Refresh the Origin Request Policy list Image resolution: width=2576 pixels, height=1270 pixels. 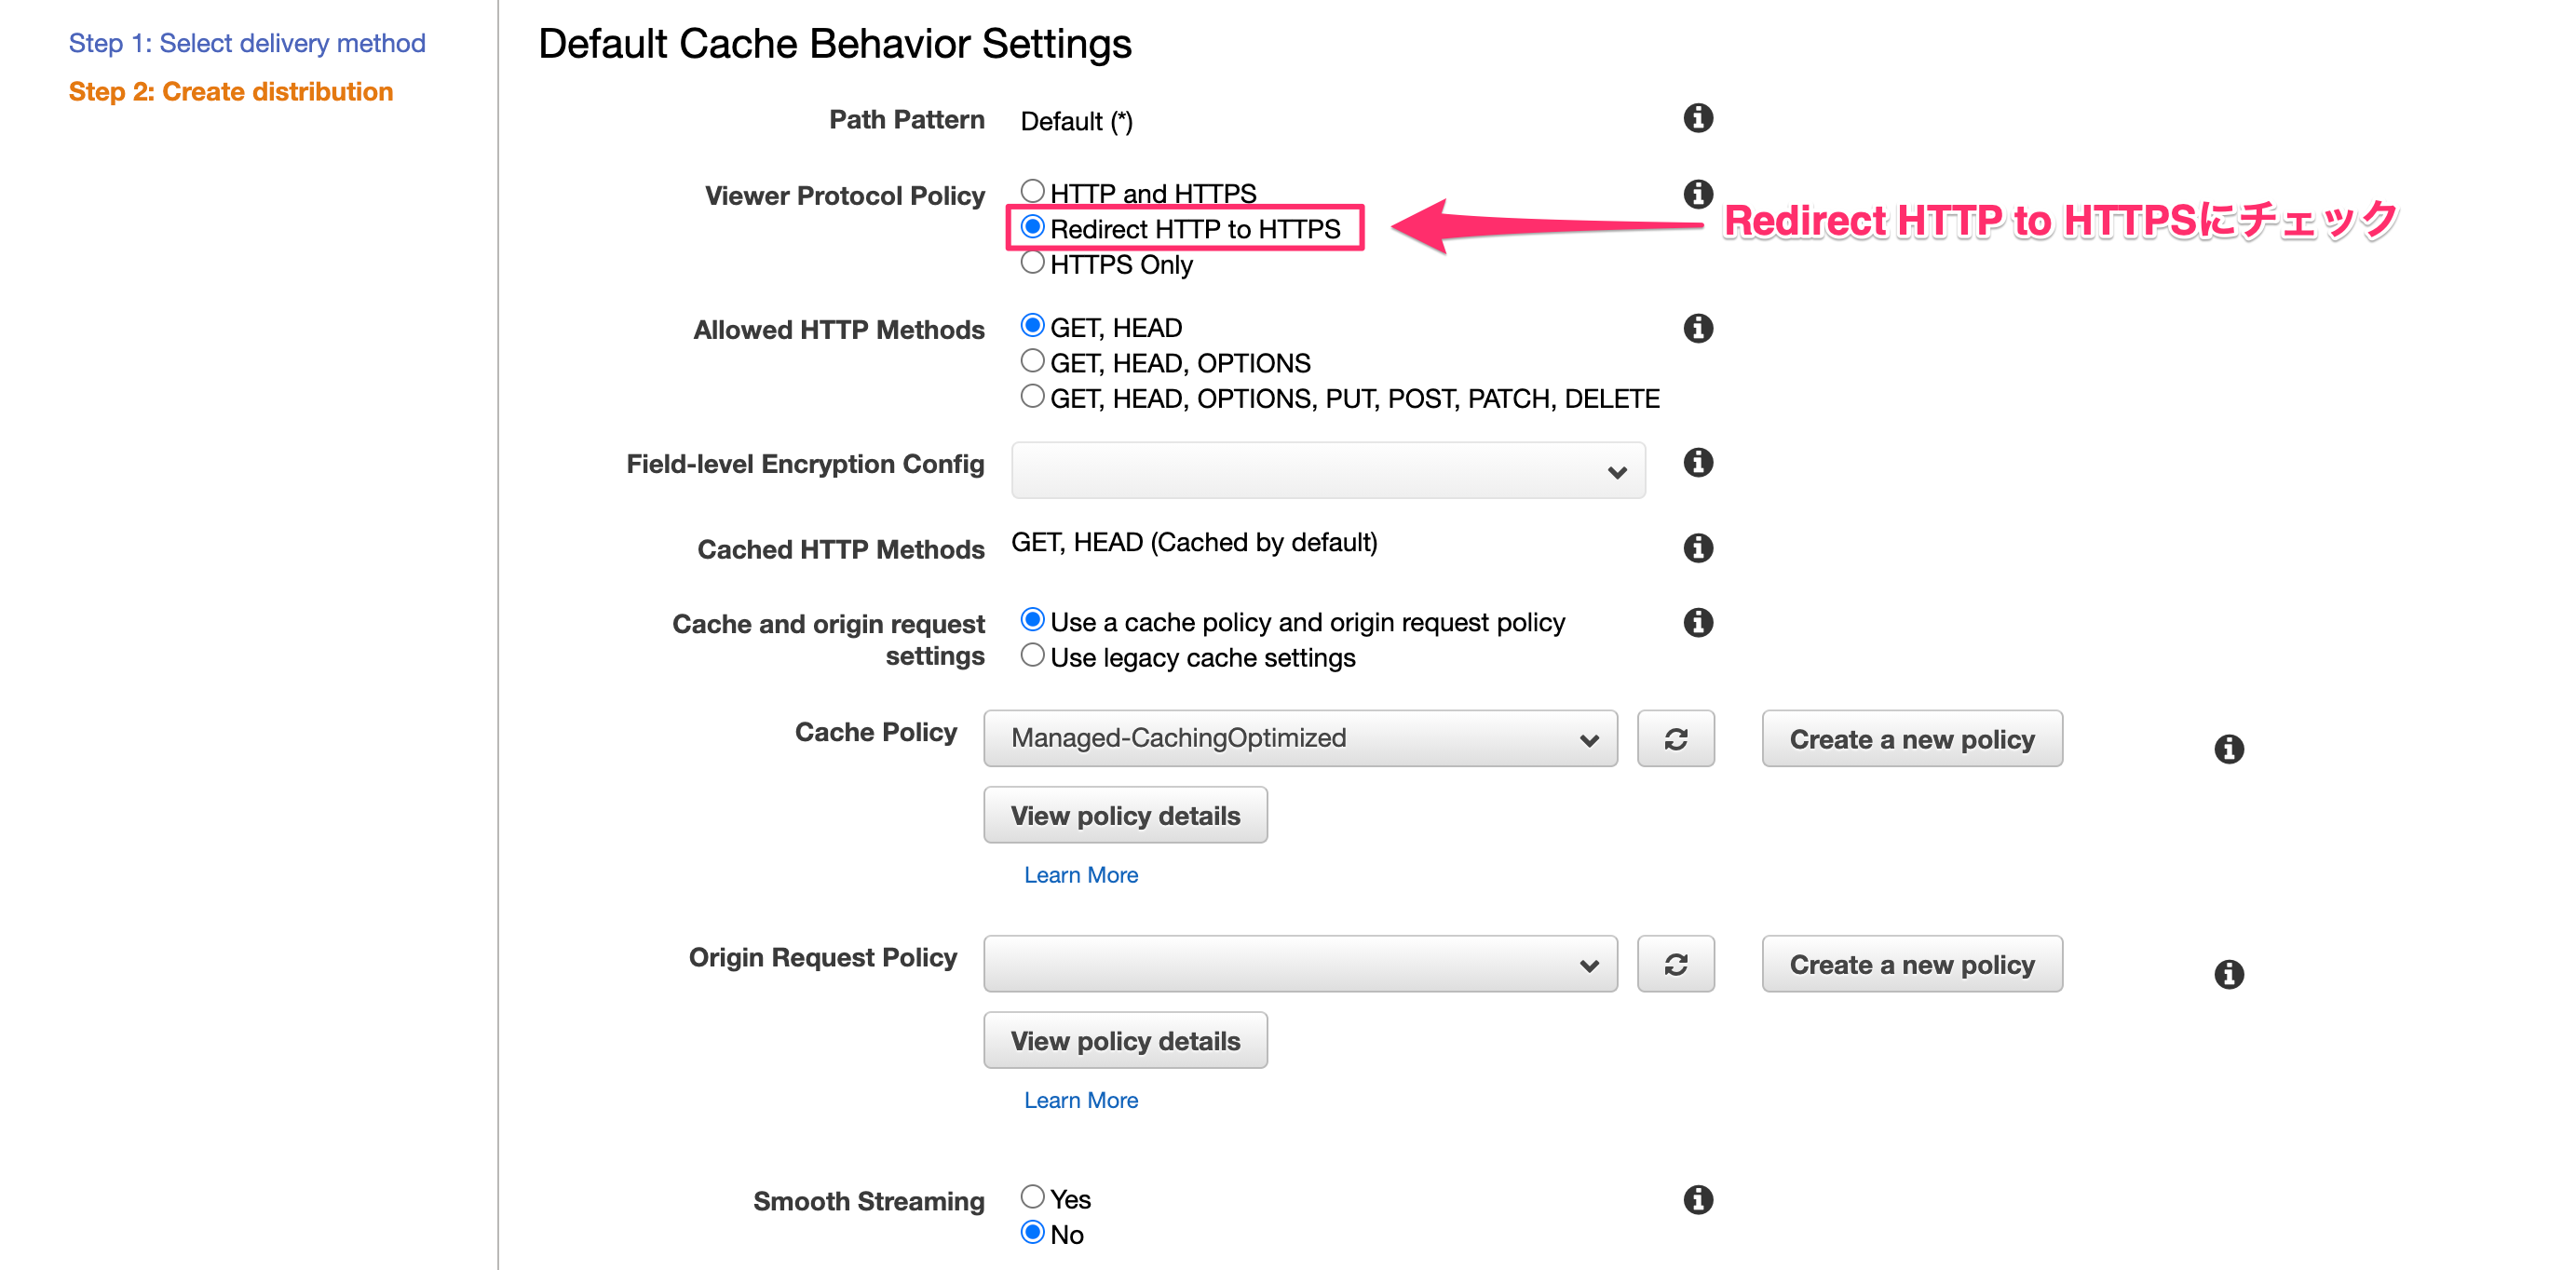[x=1675, y=964]
